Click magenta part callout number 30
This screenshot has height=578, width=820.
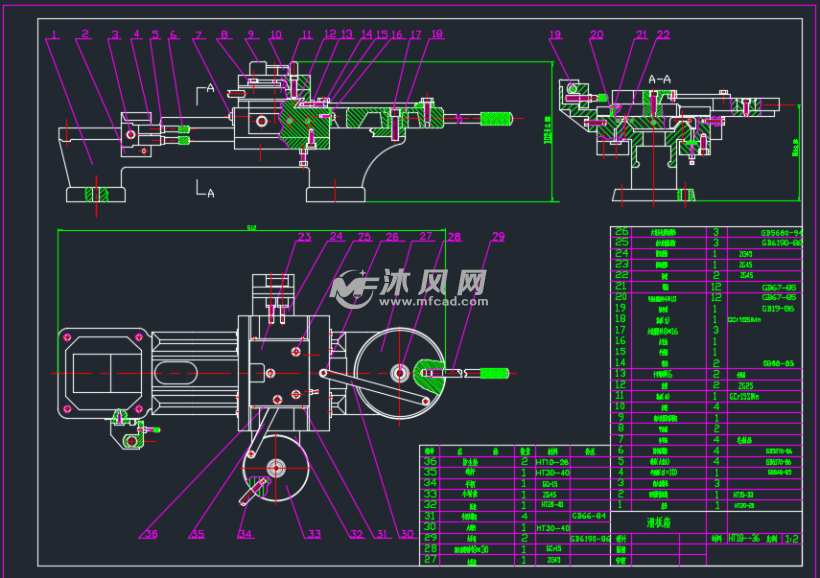coord(407,534)
